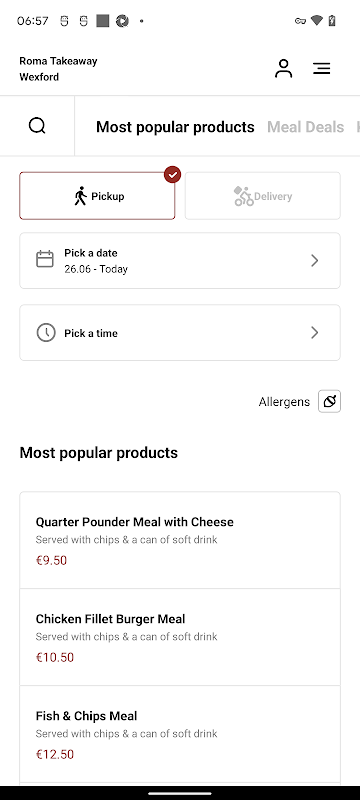Select the Most popular products tab
This screenshot has height=800, width=360.
click(175, 127)
